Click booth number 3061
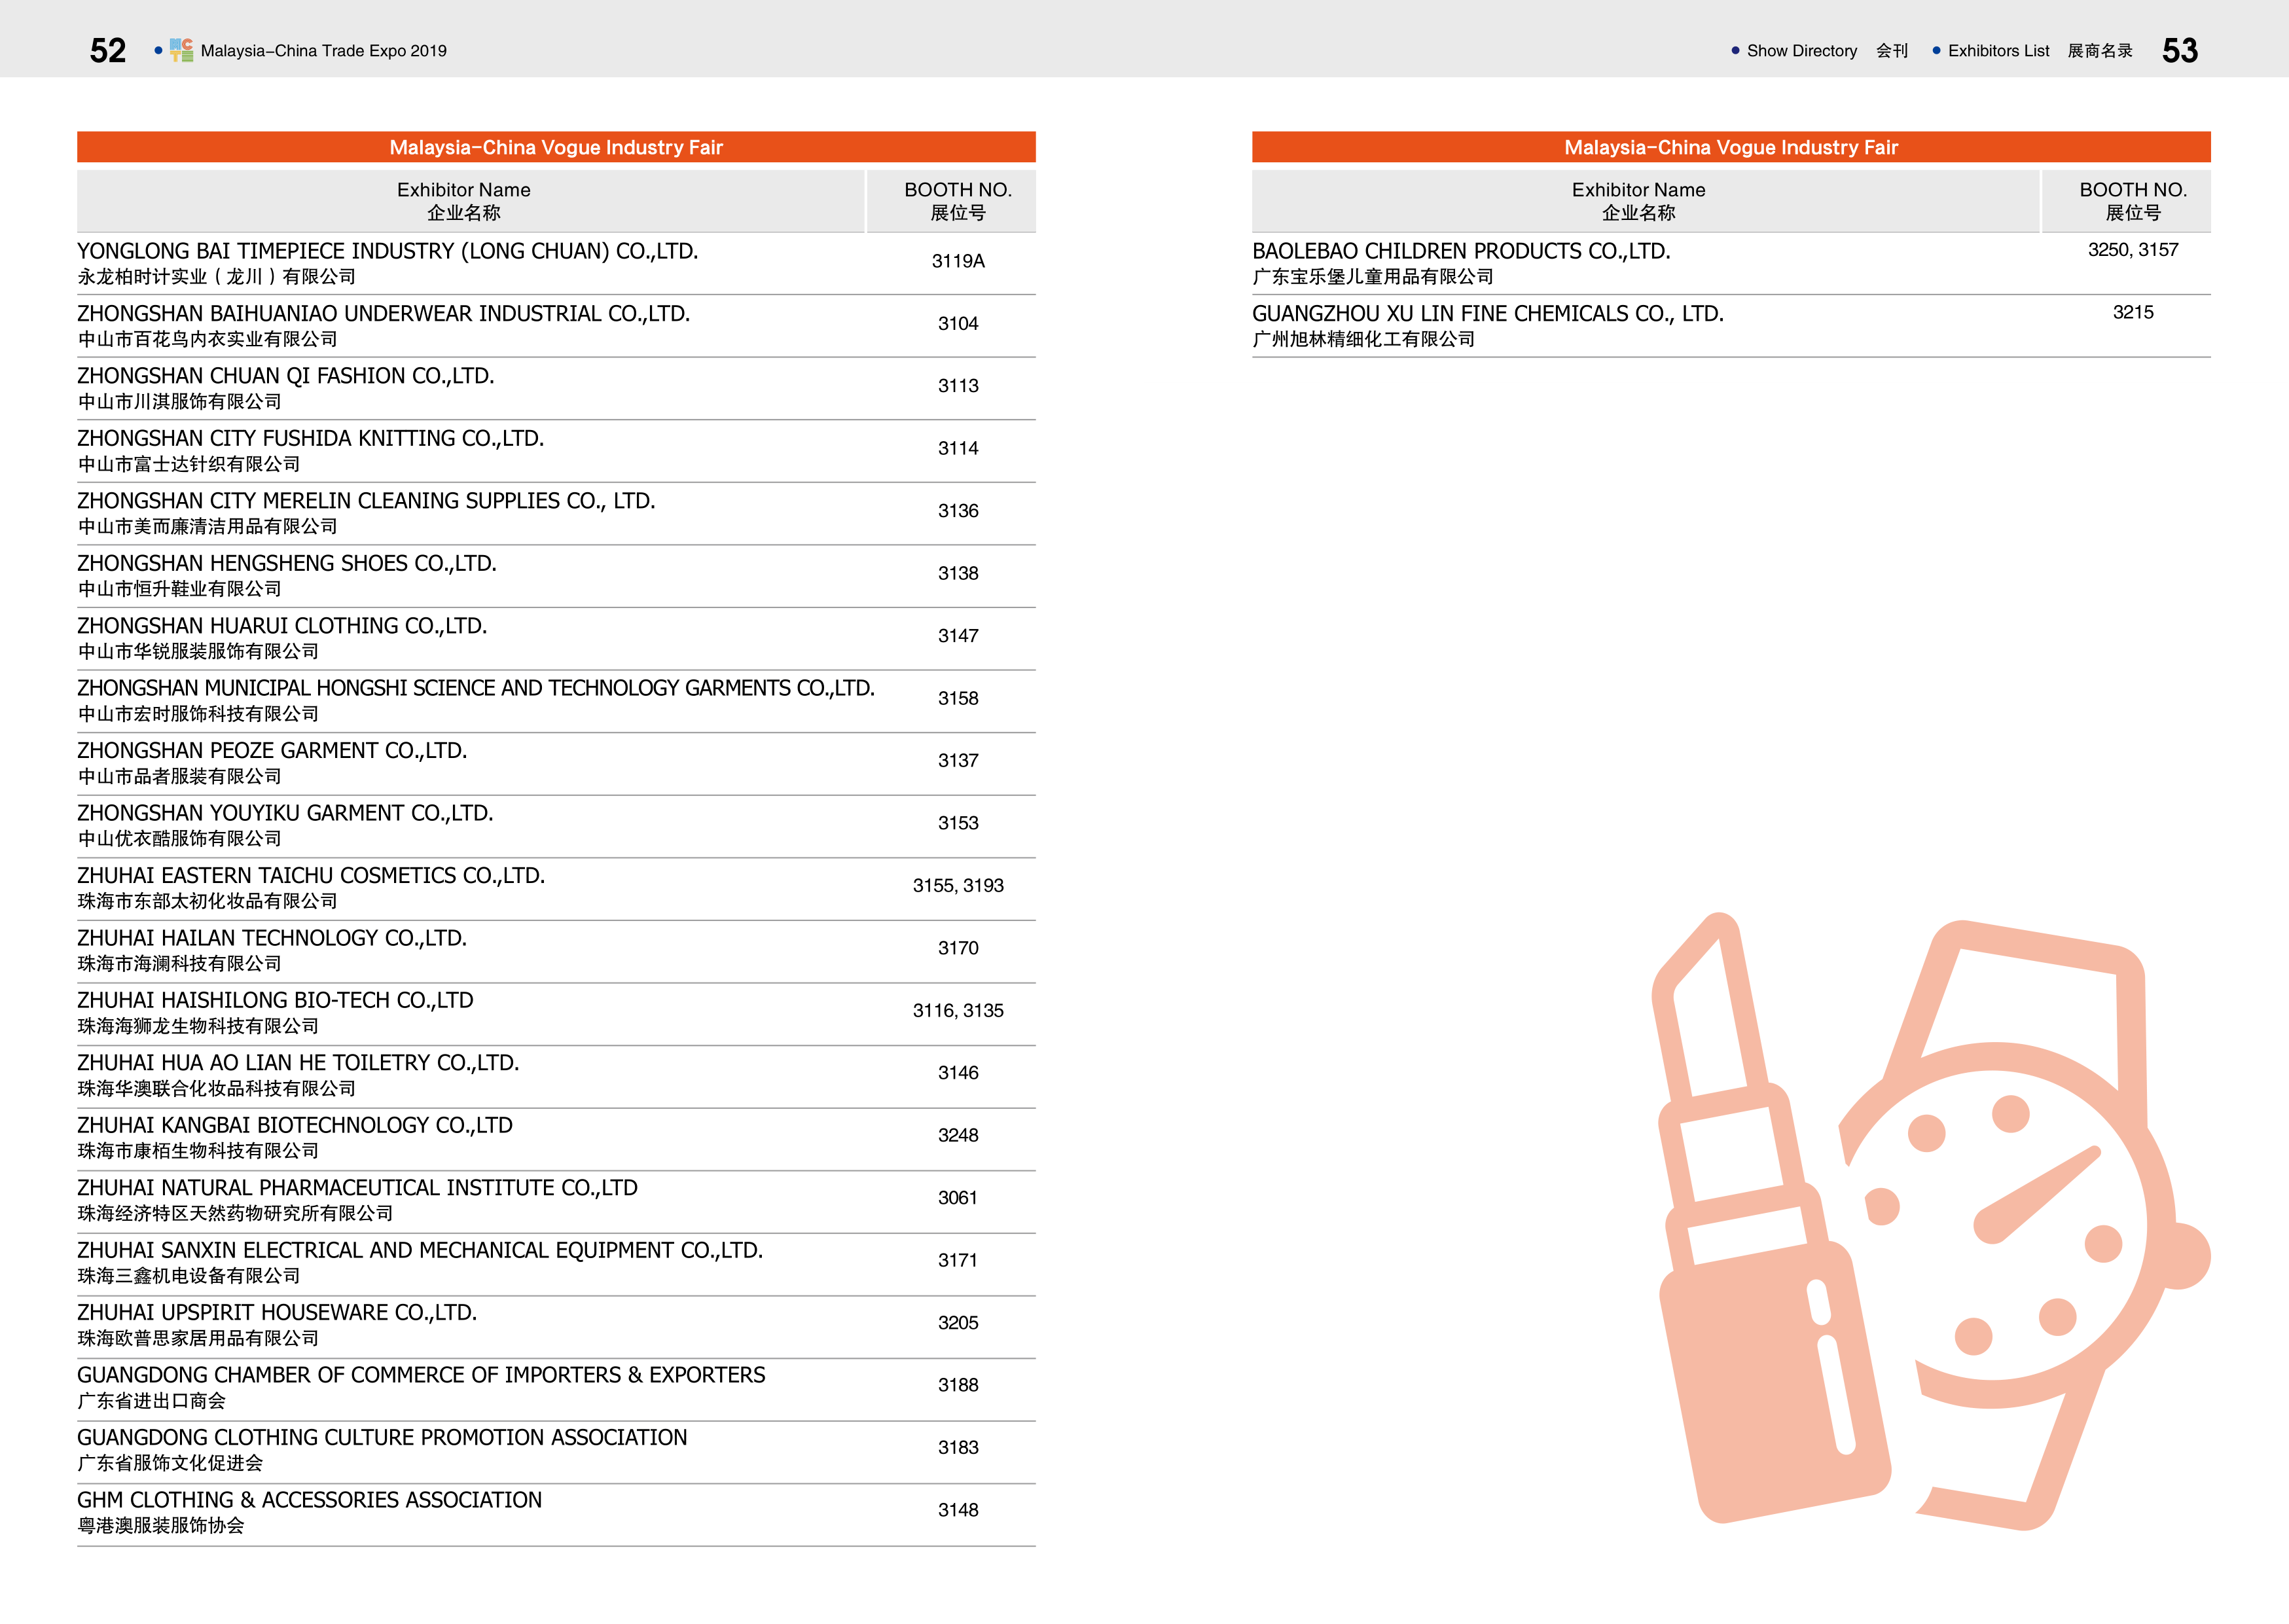The height and width of the screenshot is (1624, 2289). click(x=958, y=1198)
